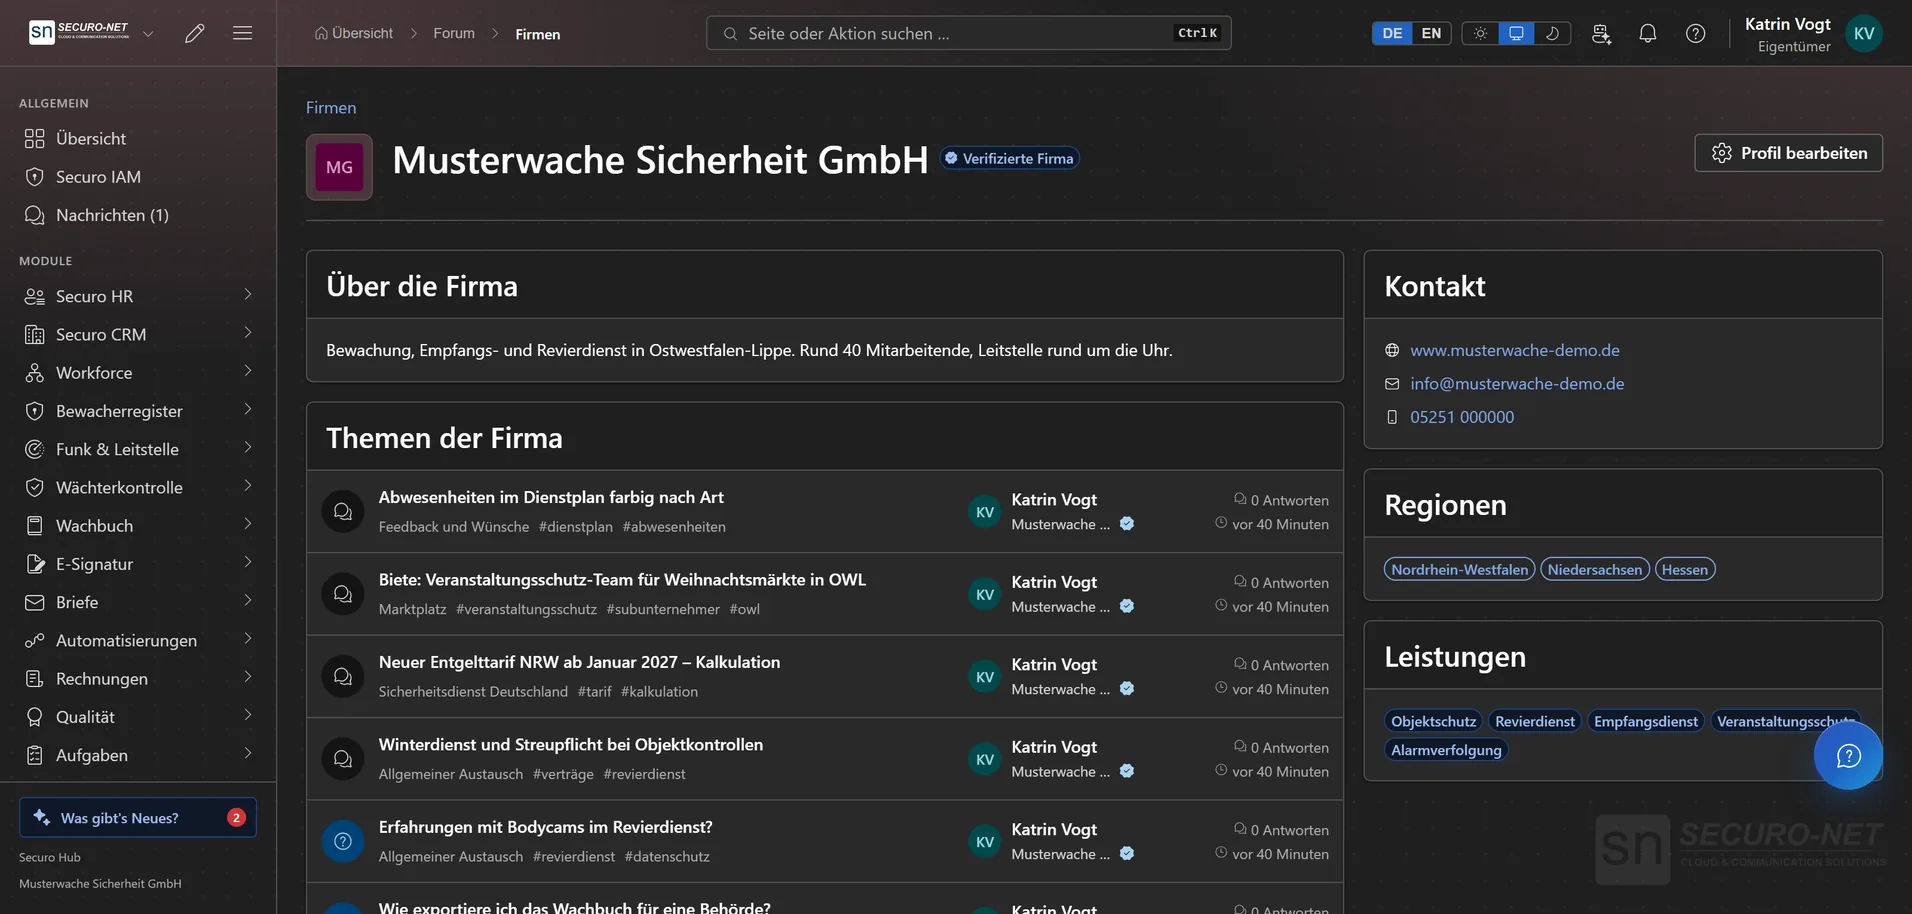Screen dimensions: 1912x914
Task: Open topic Neuer Entgelttarif NRW ab Januar 2027
Action: [579, 662]
